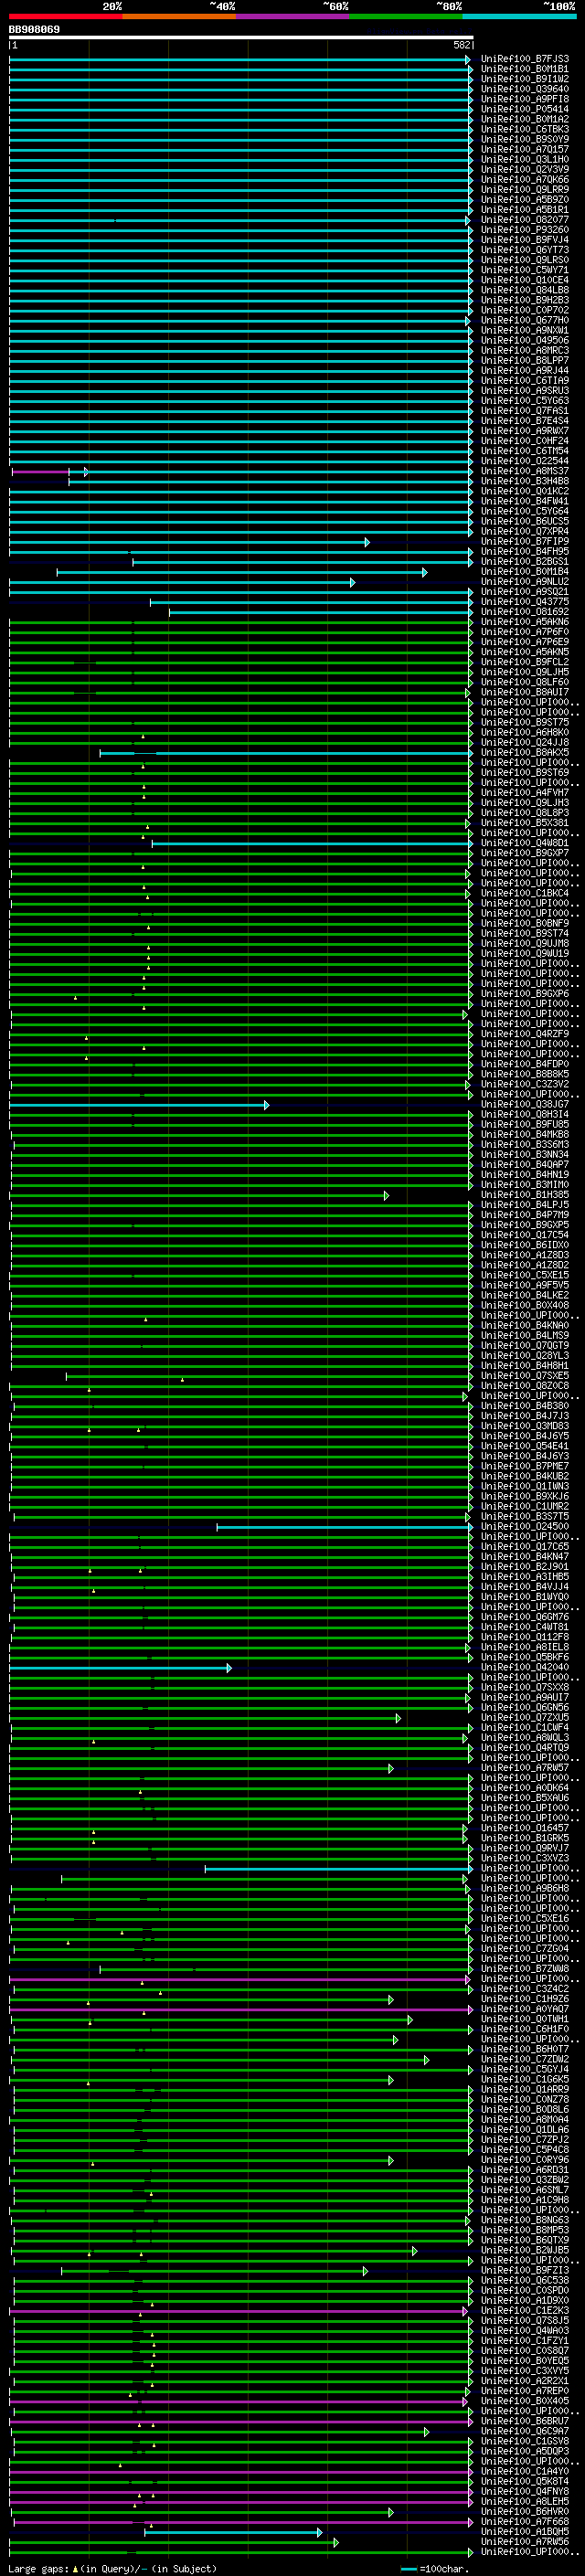The width and height of the screenshot is (585, 2576).
Task: Click the UniRef100_Q01KC2 label
Action: 525,491
